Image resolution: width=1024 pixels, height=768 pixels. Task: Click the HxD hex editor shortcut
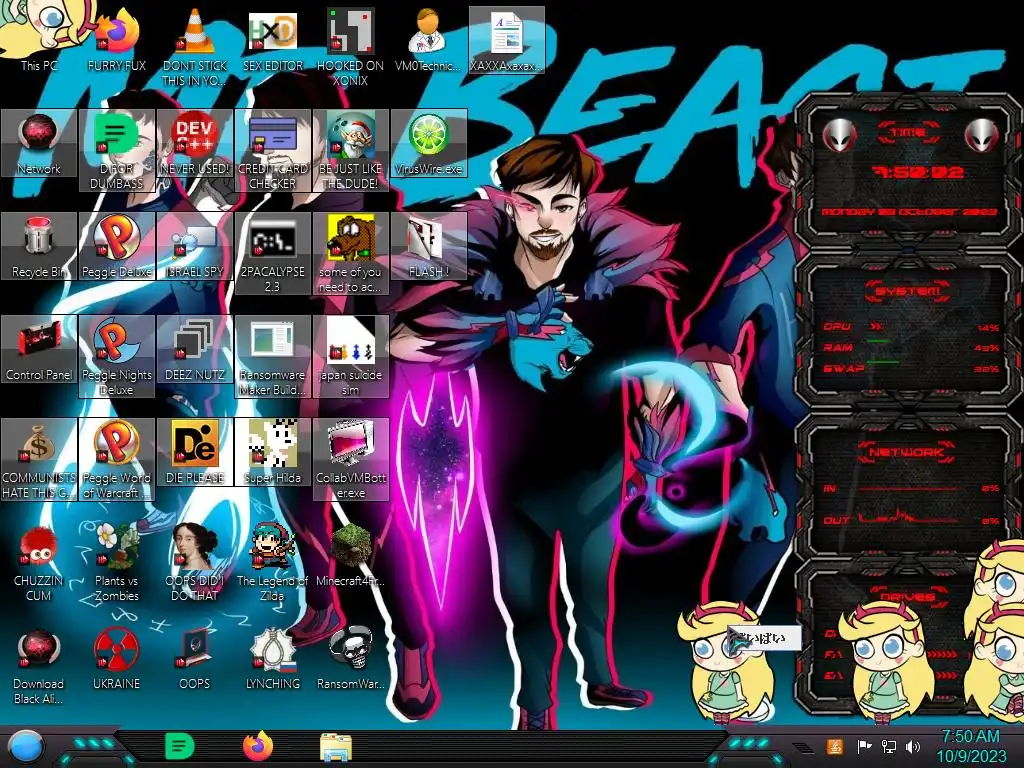click(x=272, y=39)
